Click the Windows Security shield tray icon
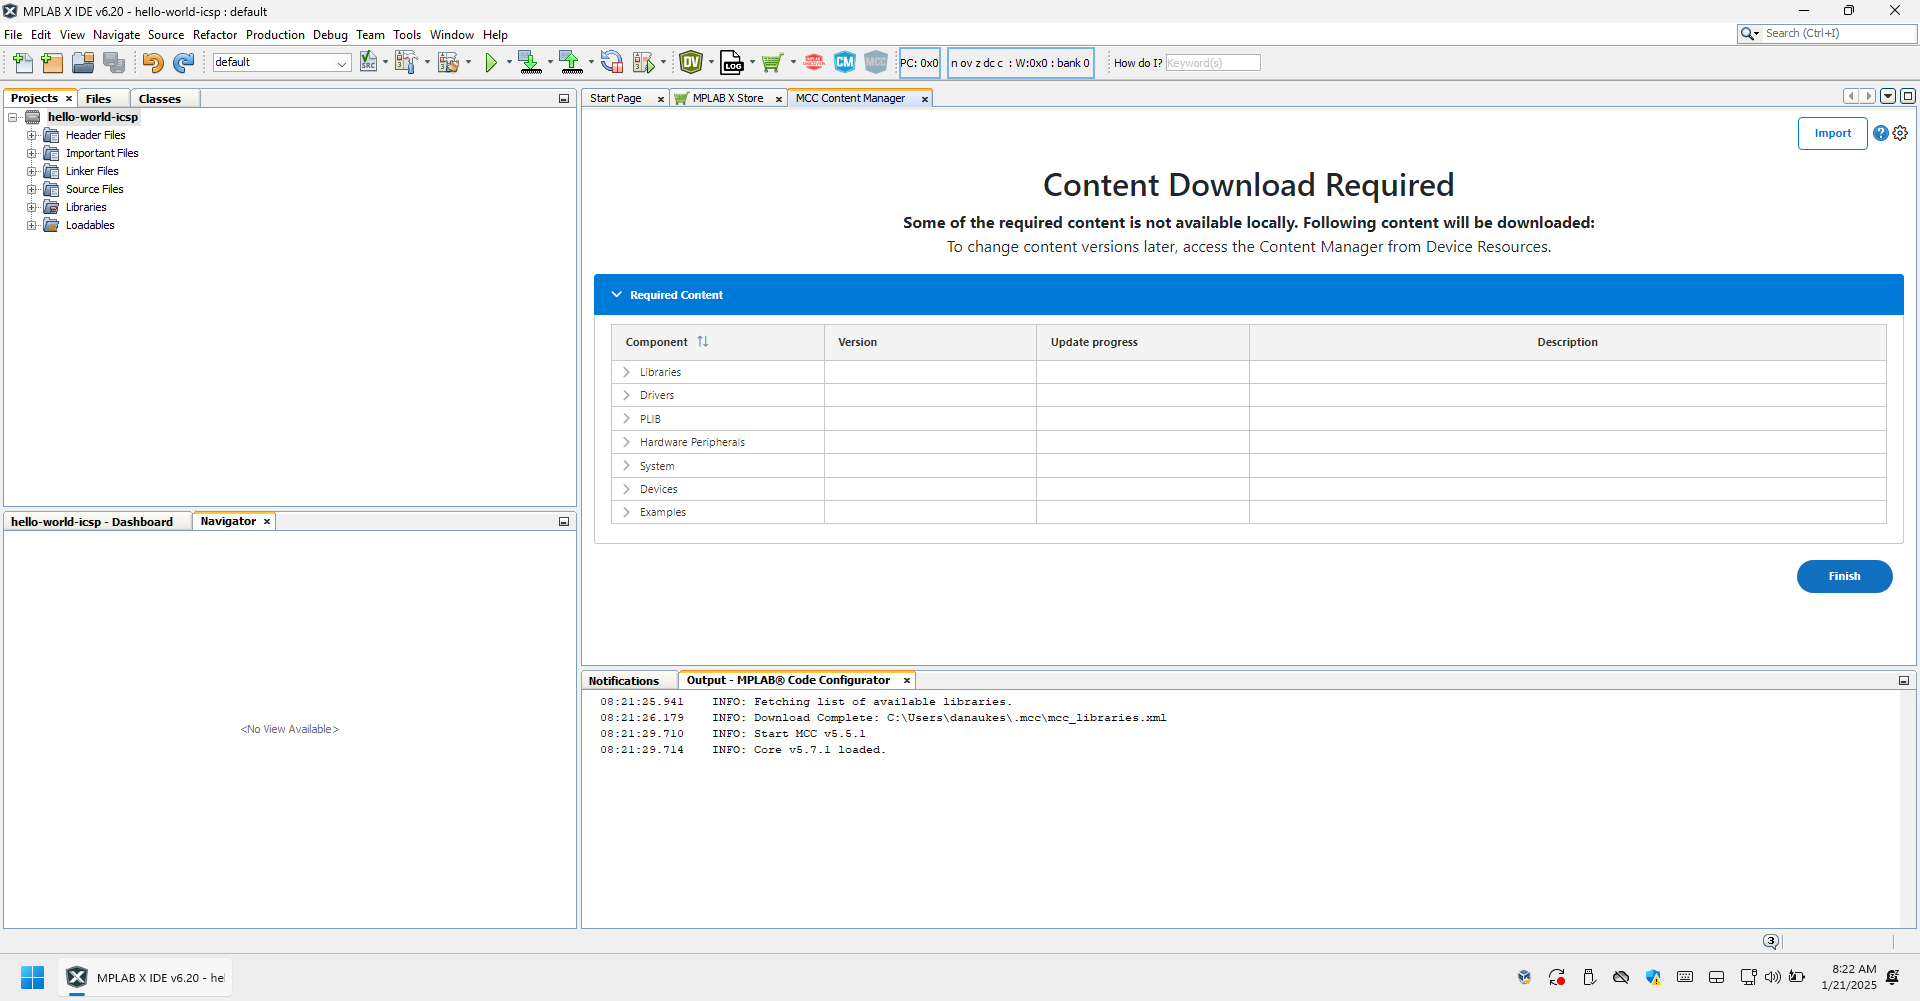Screen dimensions: 1920x1001 point(1653,977)
